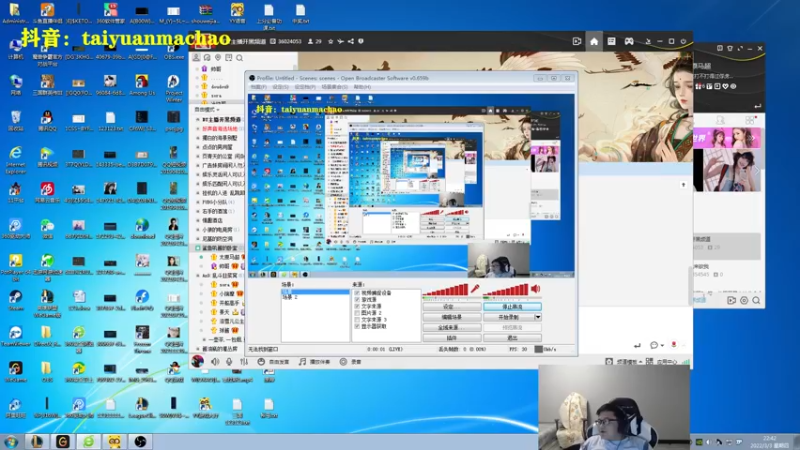Open the 设定(S) menu in OBS
The height and width of the screenshot is (450, 800).
(280, 87)
